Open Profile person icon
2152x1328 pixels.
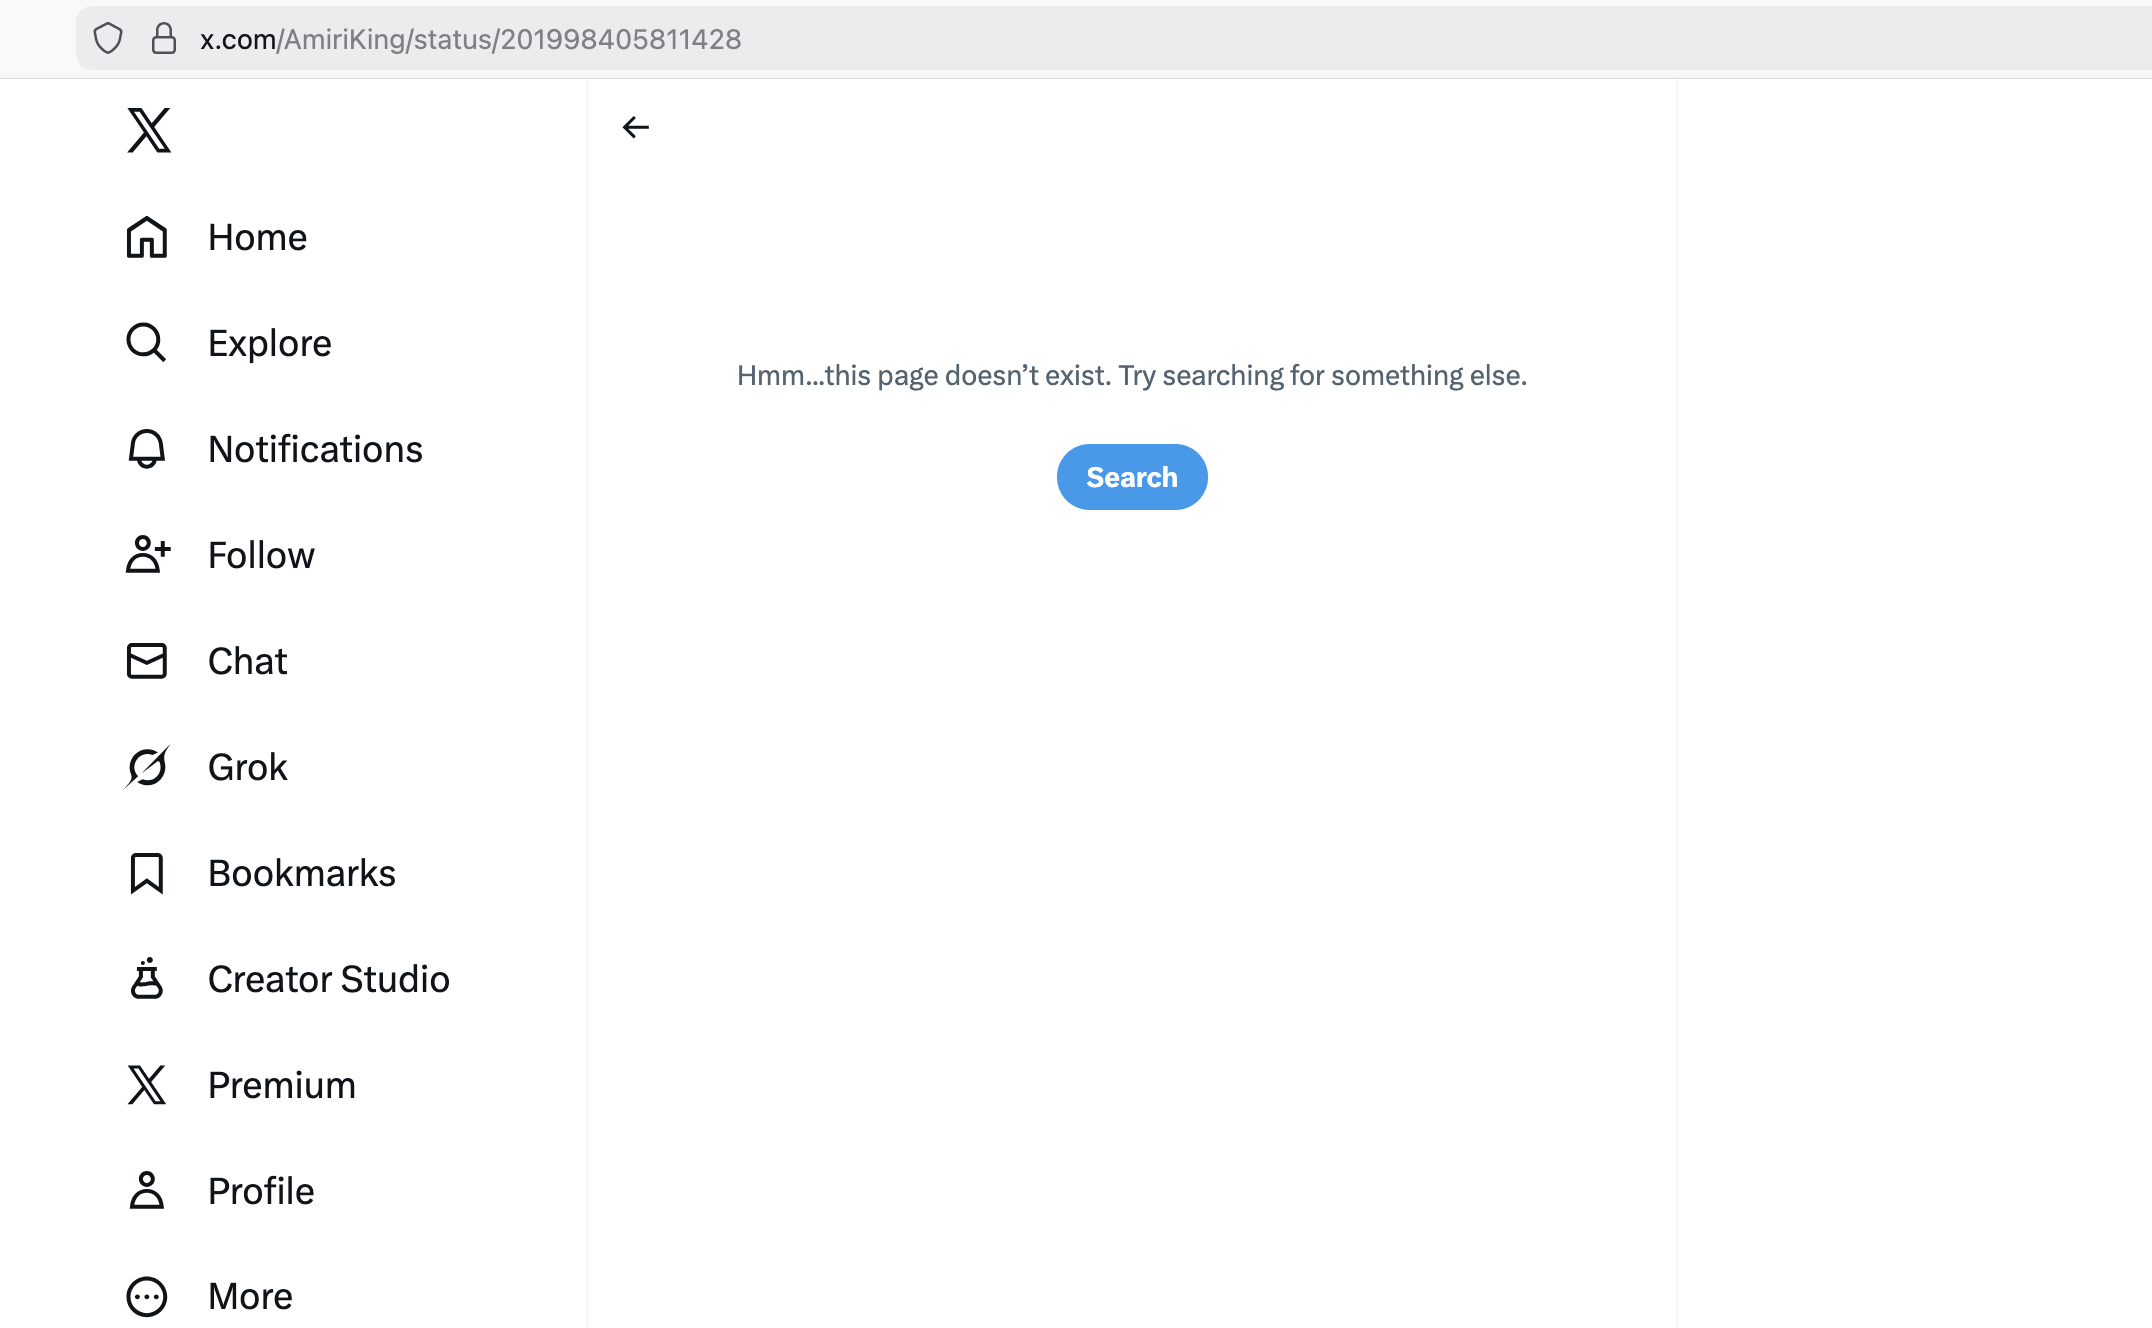(x=147, y=1191)
